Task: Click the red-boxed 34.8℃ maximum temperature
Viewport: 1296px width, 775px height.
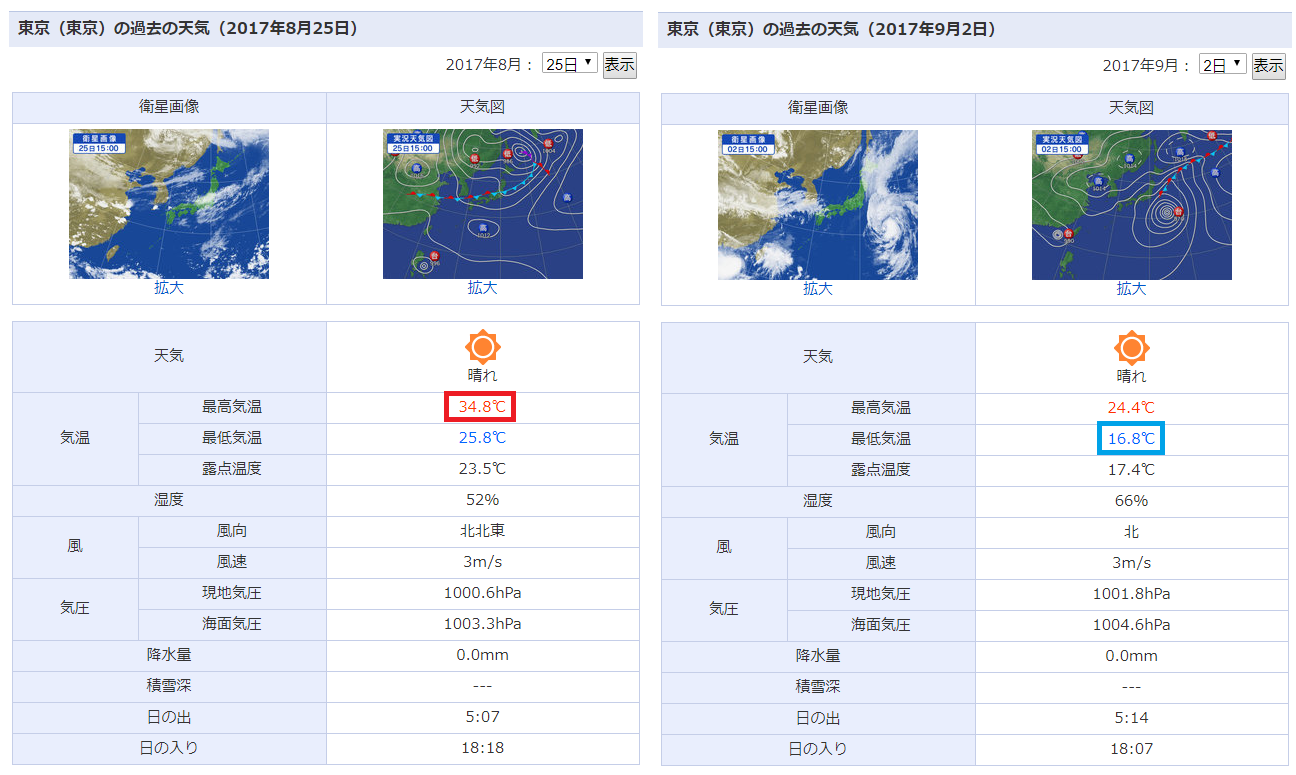Action: click(x=482, y=407)
